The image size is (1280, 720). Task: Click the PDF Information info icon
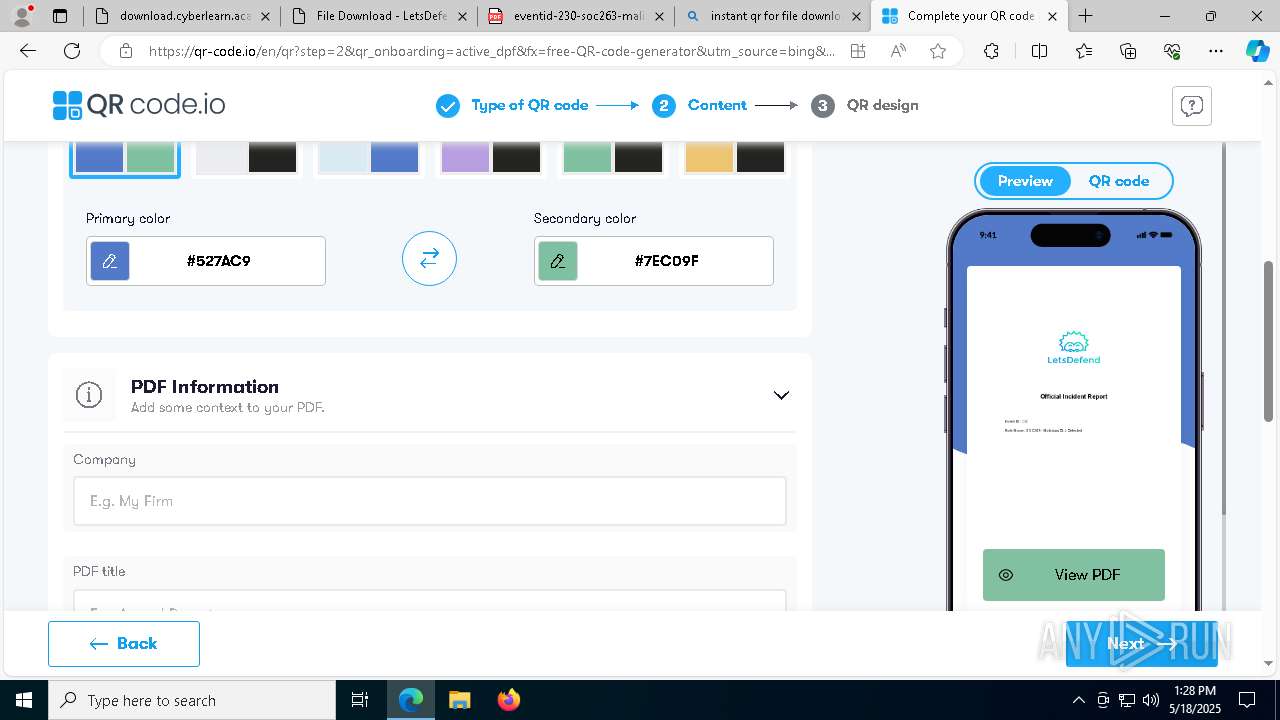[x=89, y=395]
